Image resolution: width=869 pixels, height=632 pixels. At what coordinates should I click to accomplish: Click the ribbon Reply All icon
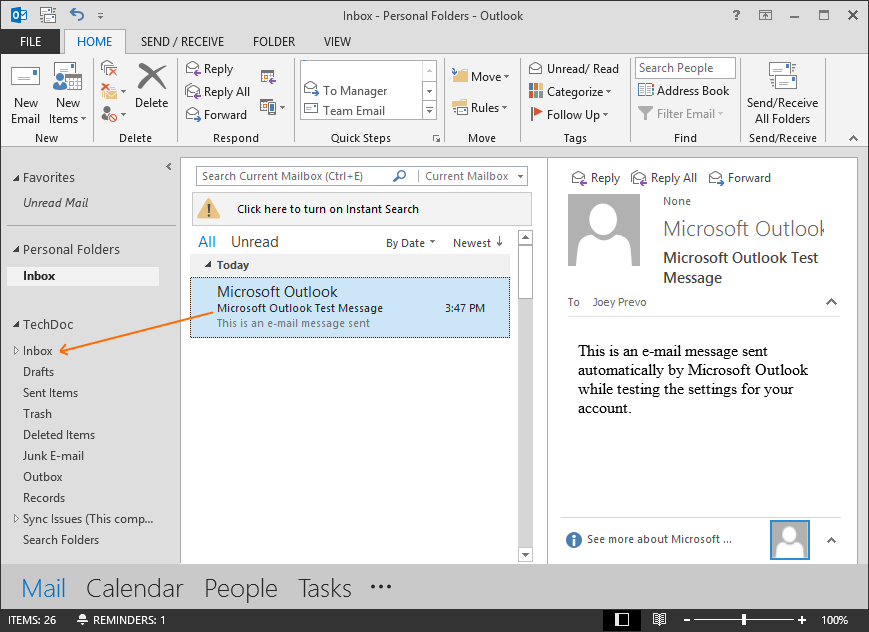(x=193, y=91)
